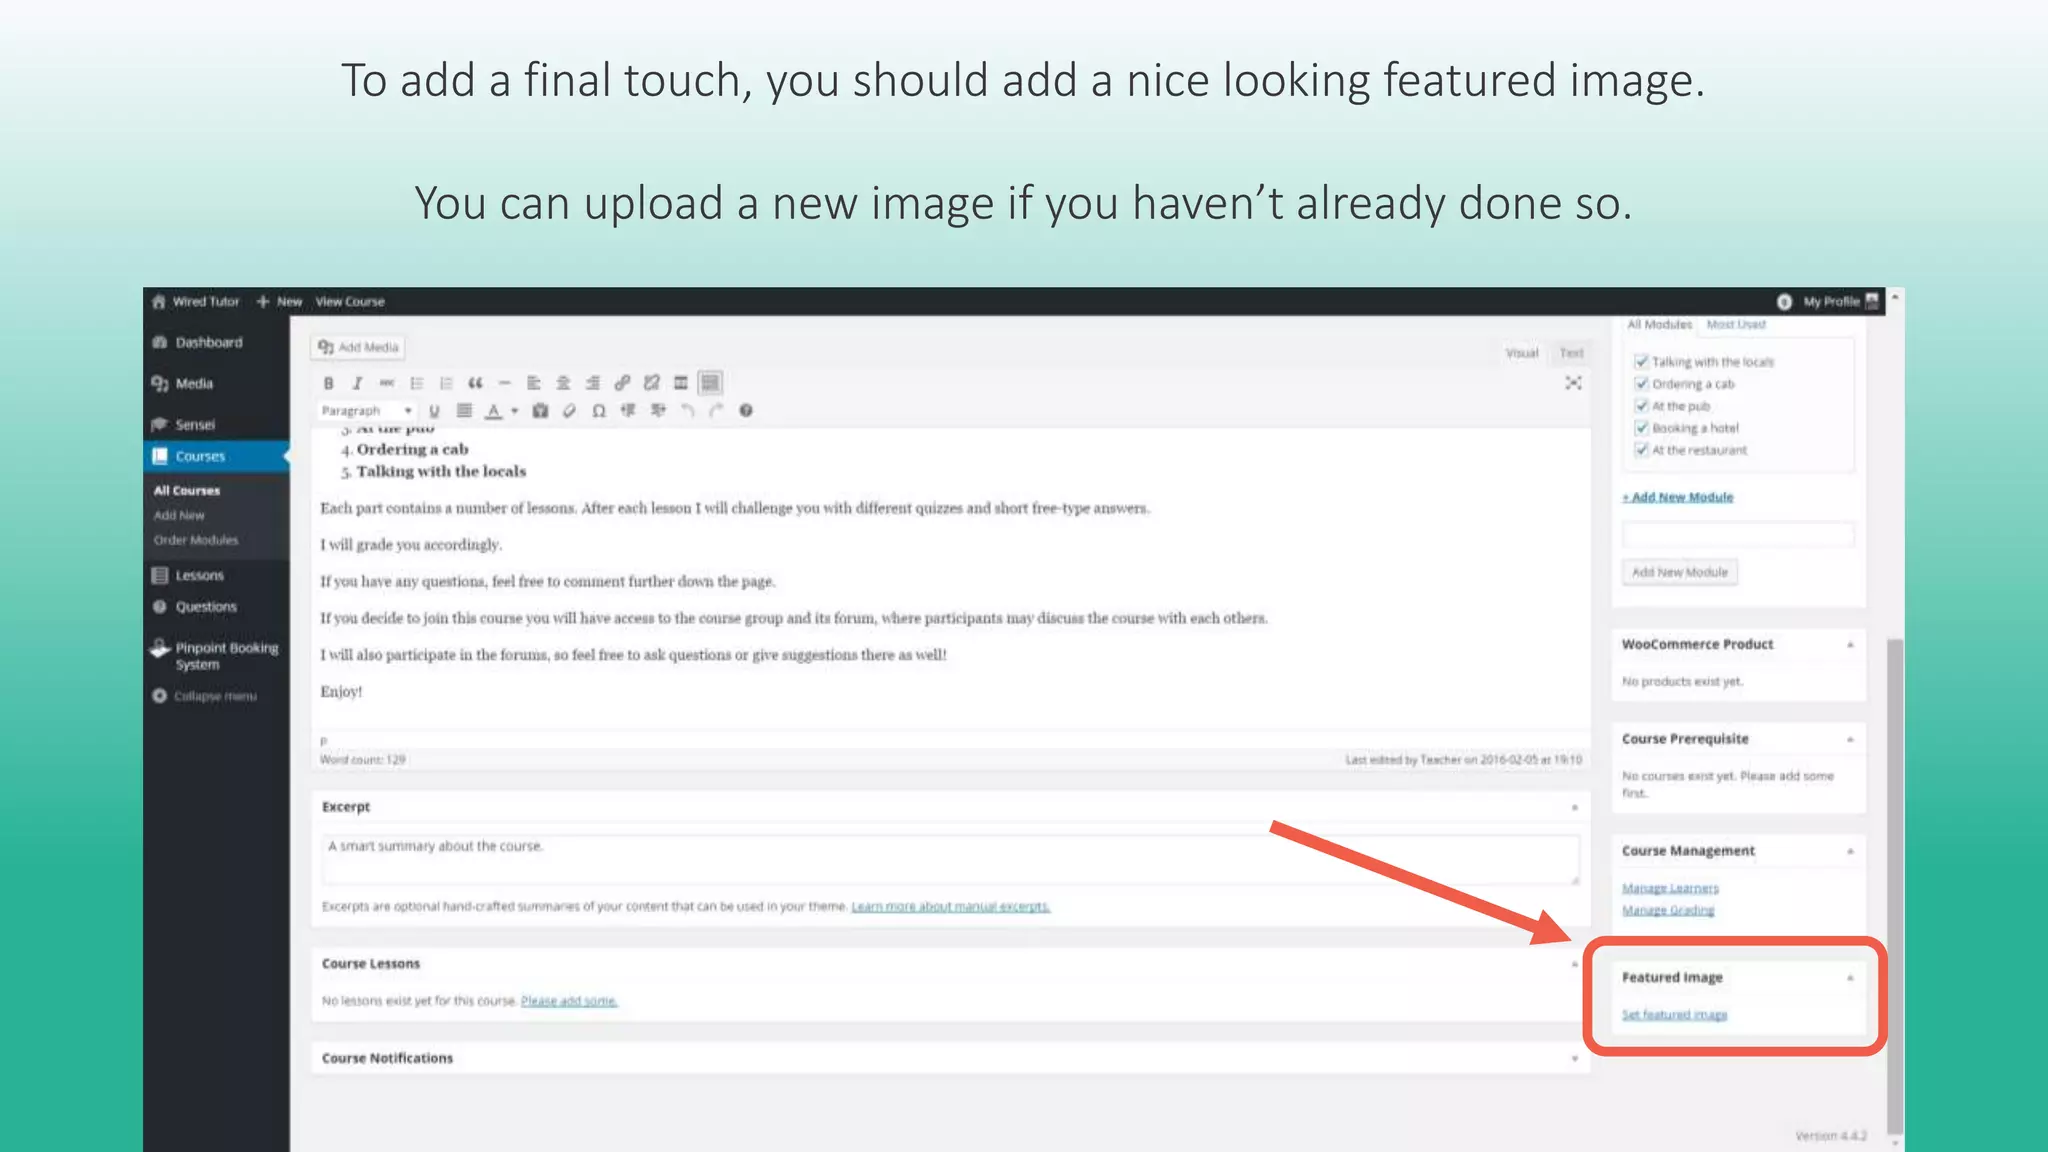Switch to the Visual editor tab
Screen dimensions: 2048x1152
[1522, 353]
